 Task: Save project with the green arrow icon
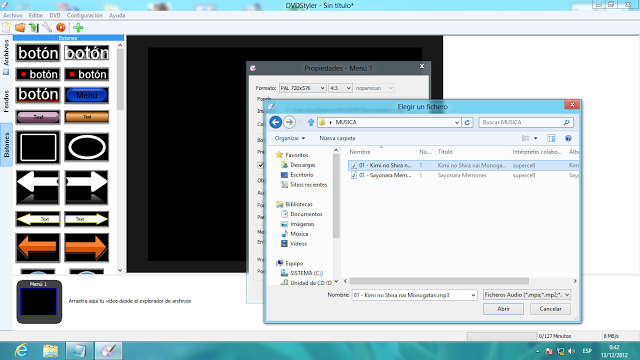coord(33,27)
